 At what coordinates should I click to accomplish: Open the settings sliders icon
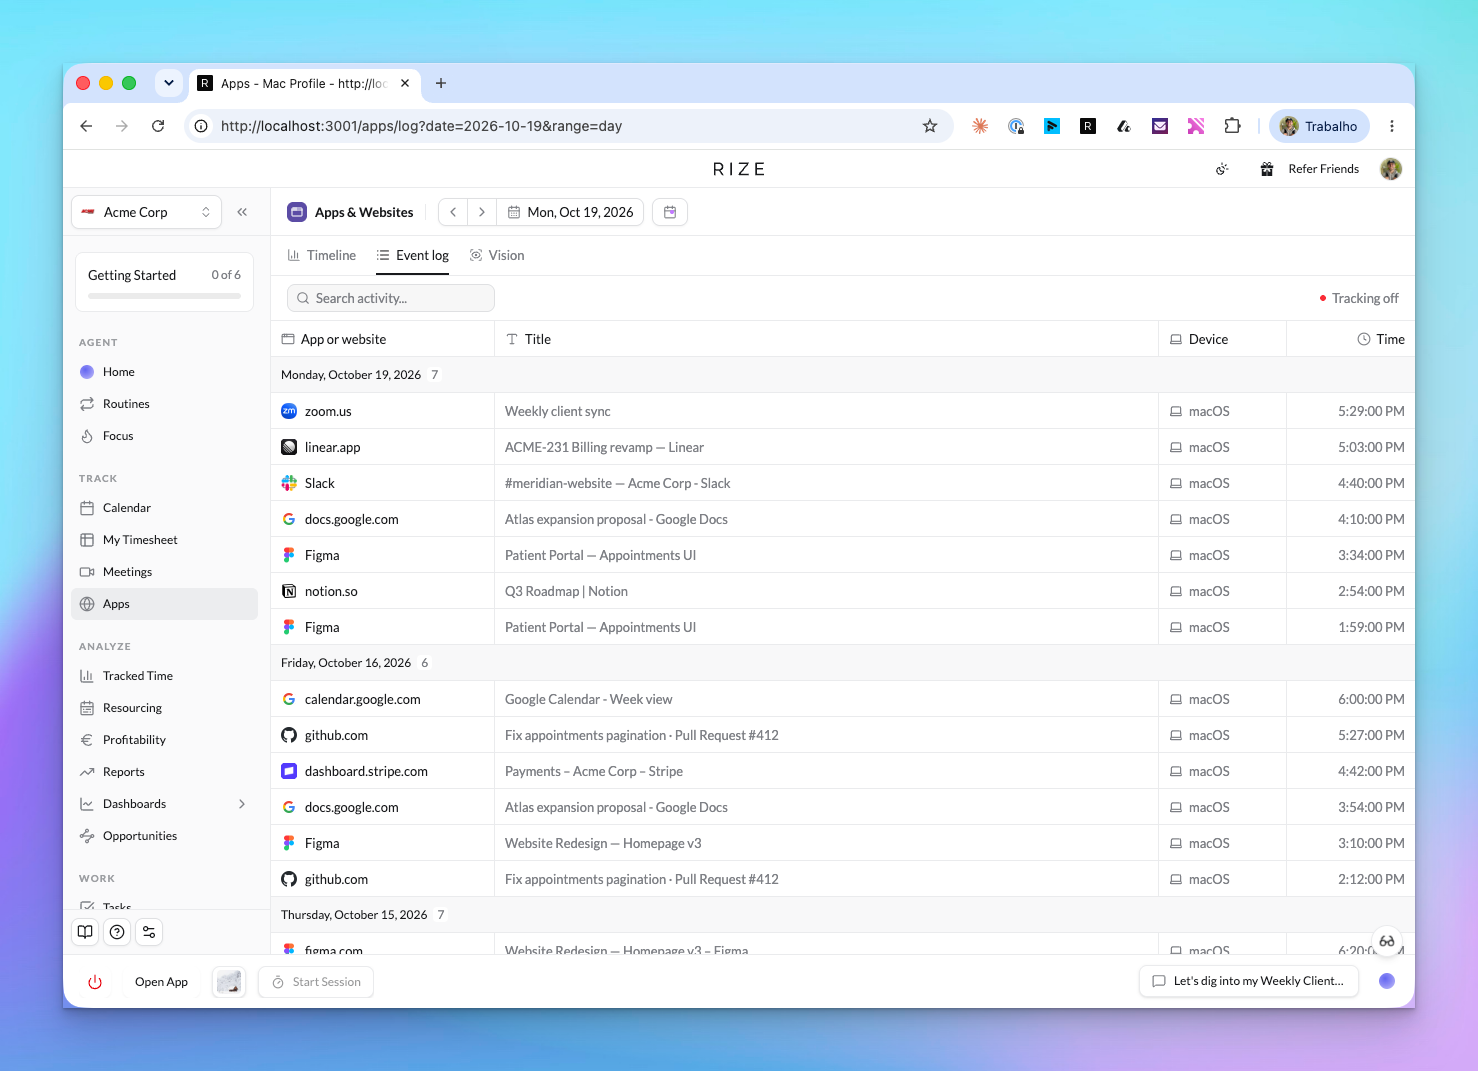coord(149,932)
